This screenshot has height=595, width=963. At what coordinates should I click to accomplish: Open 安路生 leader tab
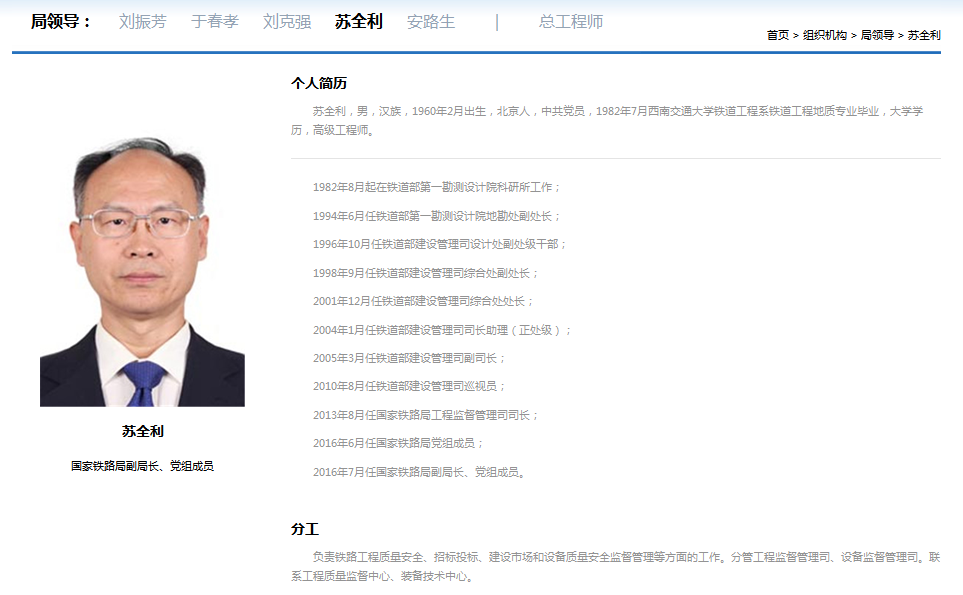pos(431,21)
